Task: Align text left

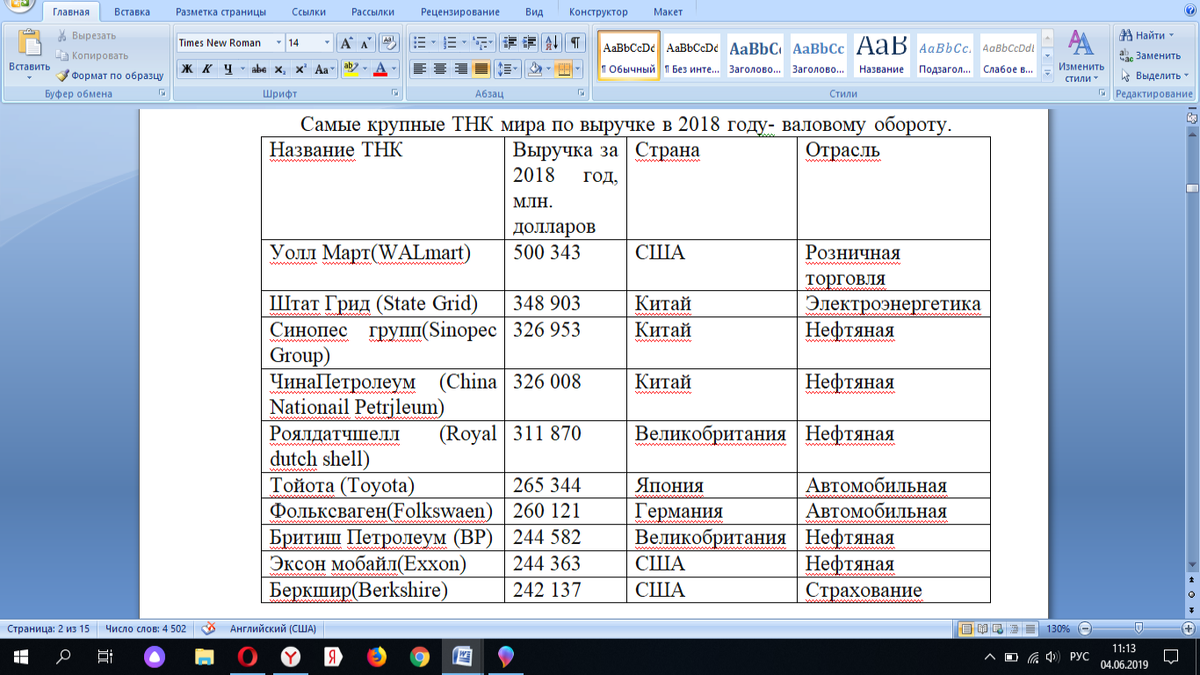Action: (x=420, y=69)
